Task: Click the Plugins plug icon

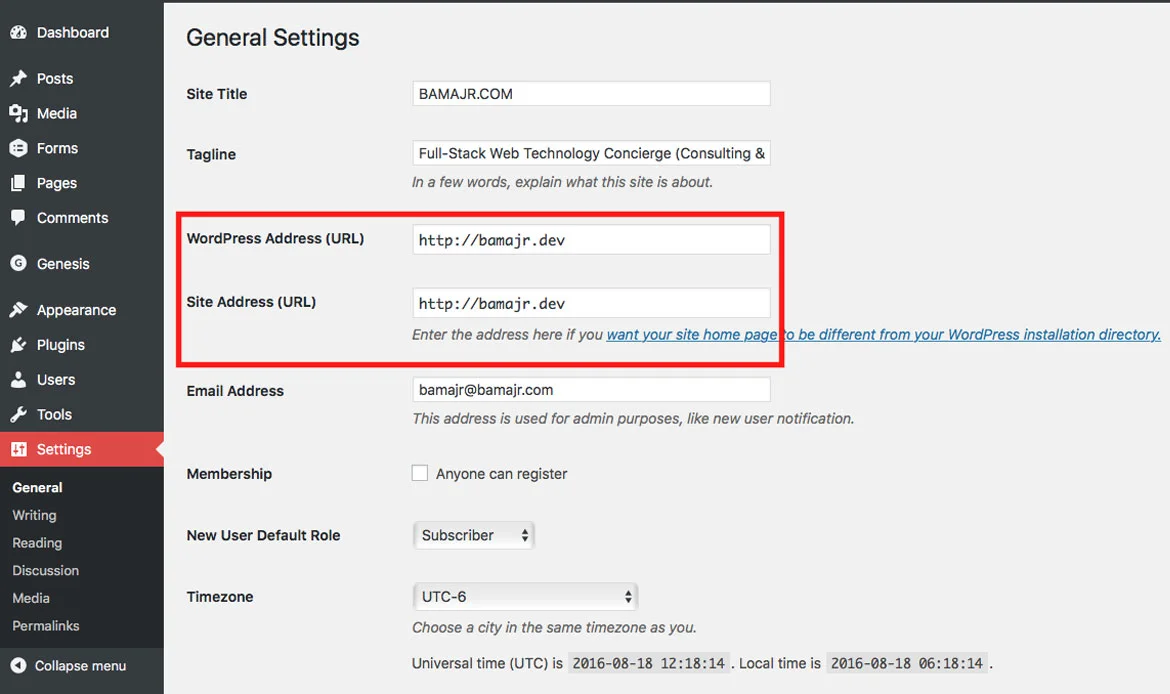Action: (x=18, y=345)
